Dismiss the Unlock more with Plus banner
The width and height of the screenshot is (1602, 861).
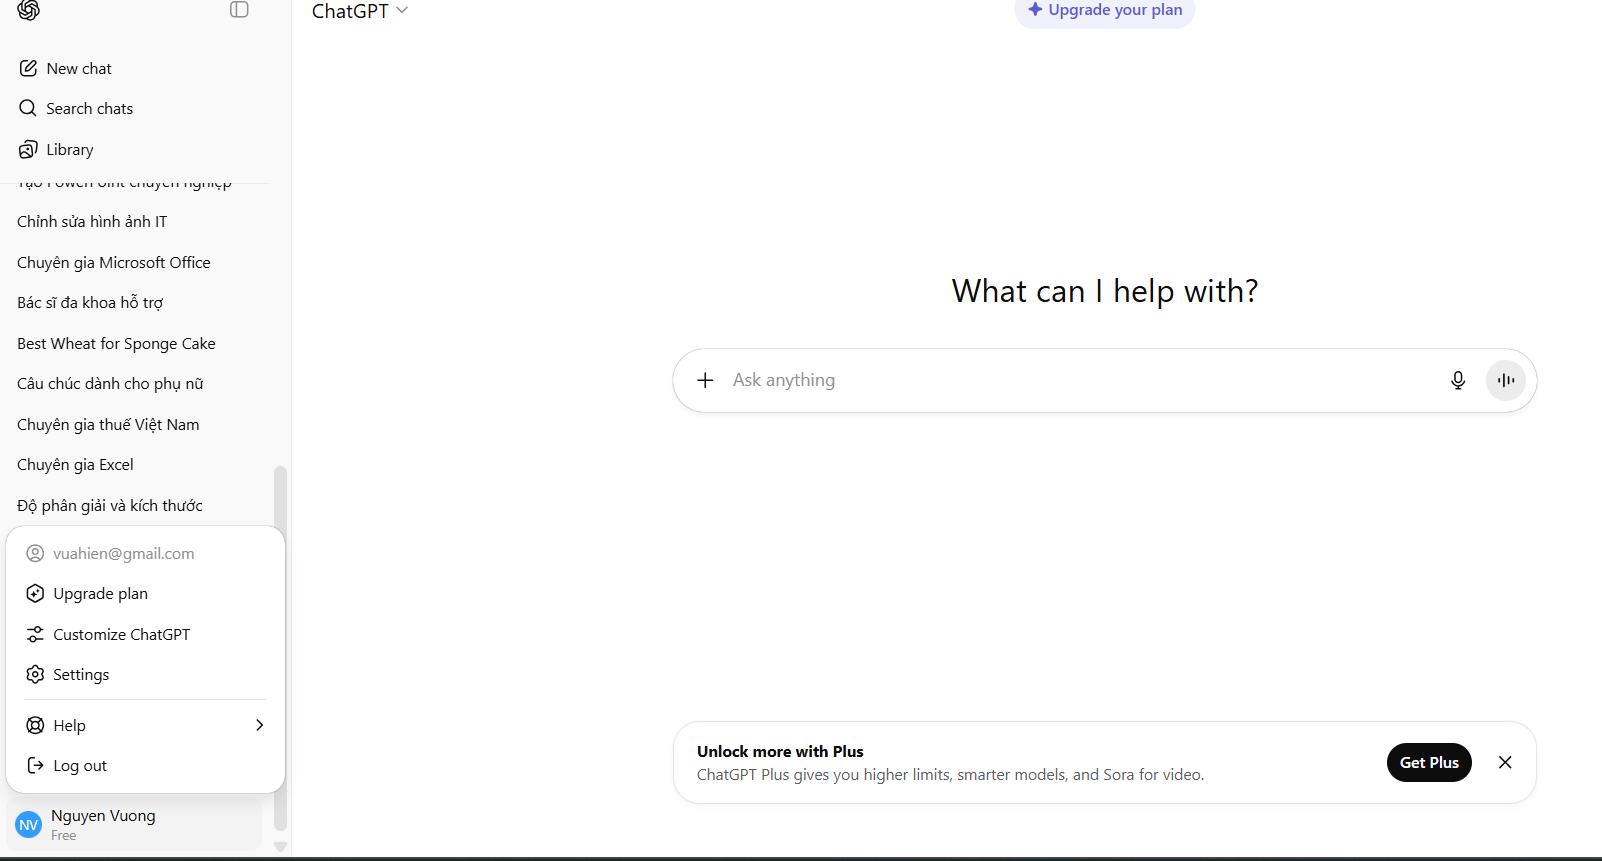pyautogui.click(x=1505, y=762)
